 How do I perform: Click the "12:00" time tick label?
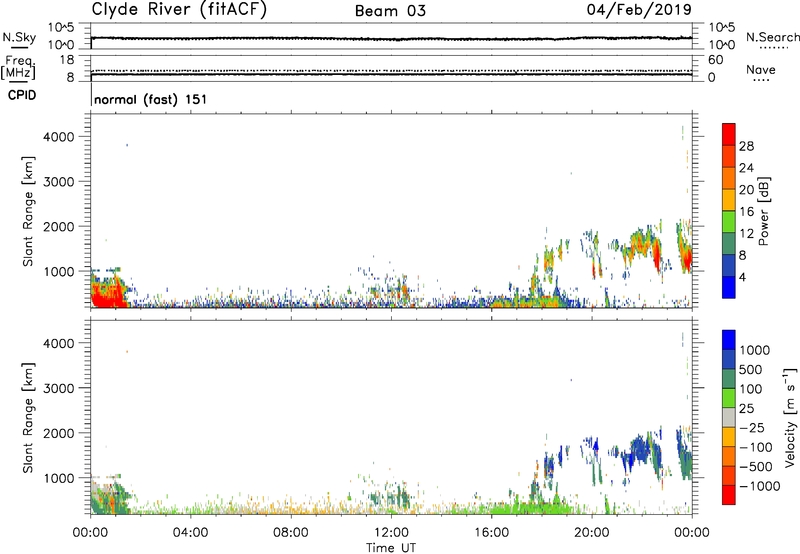click(x=391, y=533)
